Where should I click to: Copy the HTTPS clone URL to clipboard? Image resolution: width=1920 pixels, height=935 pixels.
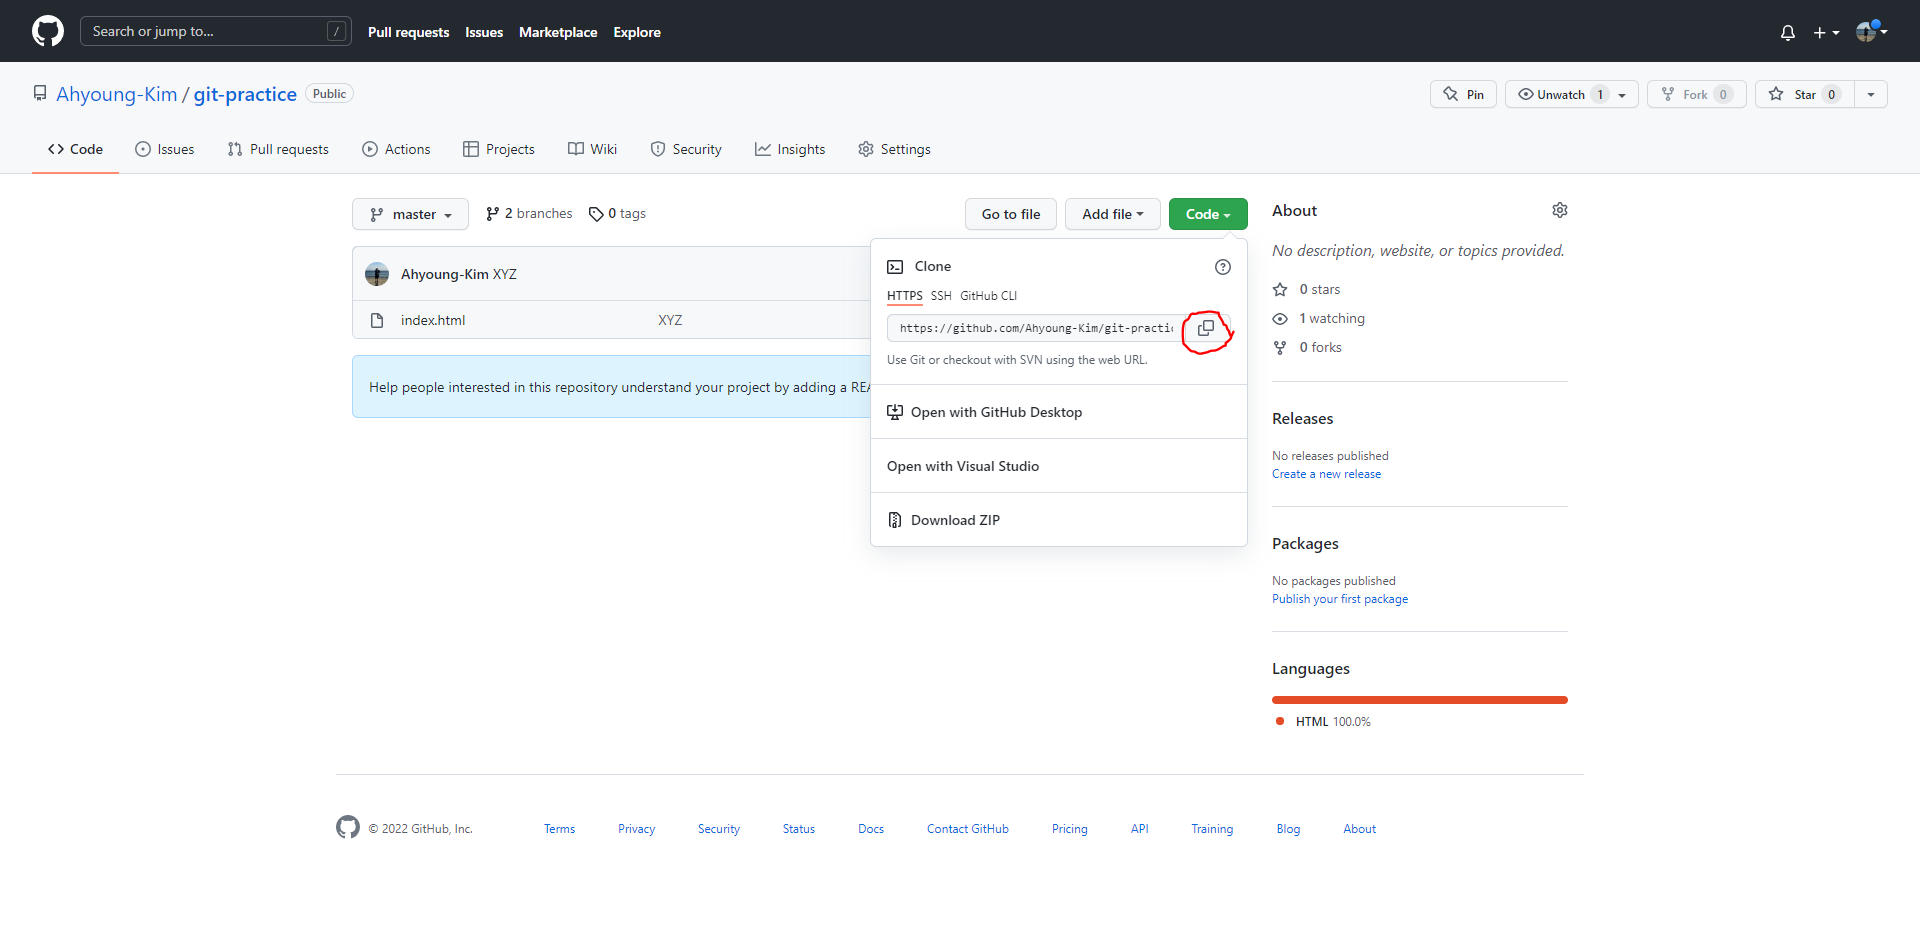pyautogui.click(x=1206, y=328)
